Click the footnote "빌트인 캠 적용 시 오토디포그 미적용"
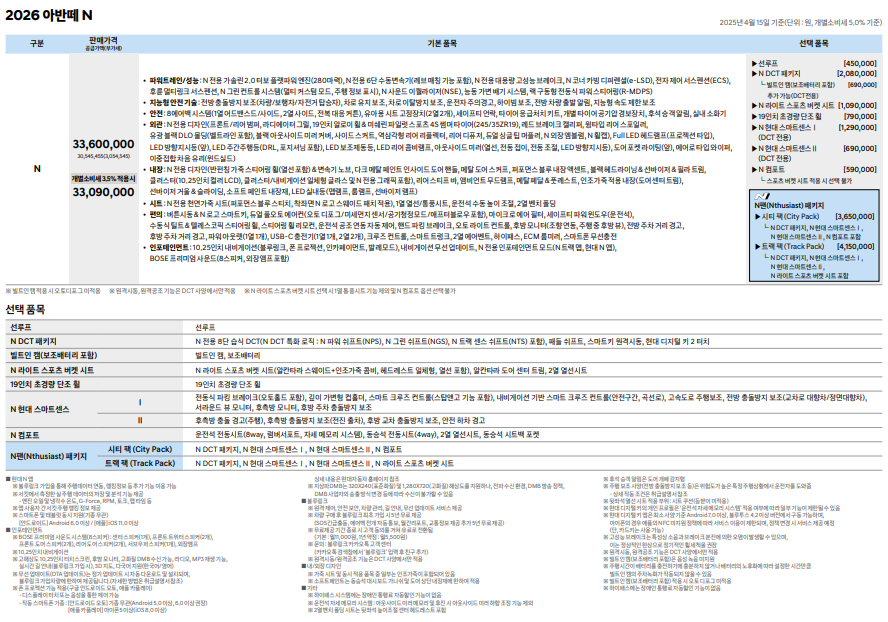This screenshot has width=888, height=622. pyautogui.click(x=53, y=291)
